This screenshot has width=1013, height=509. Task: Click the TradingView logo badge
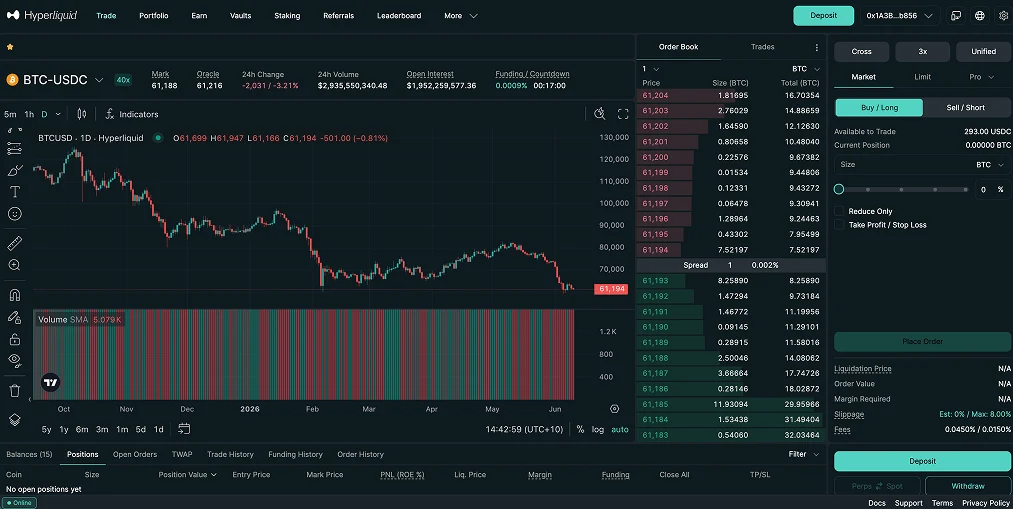[50, 382]
